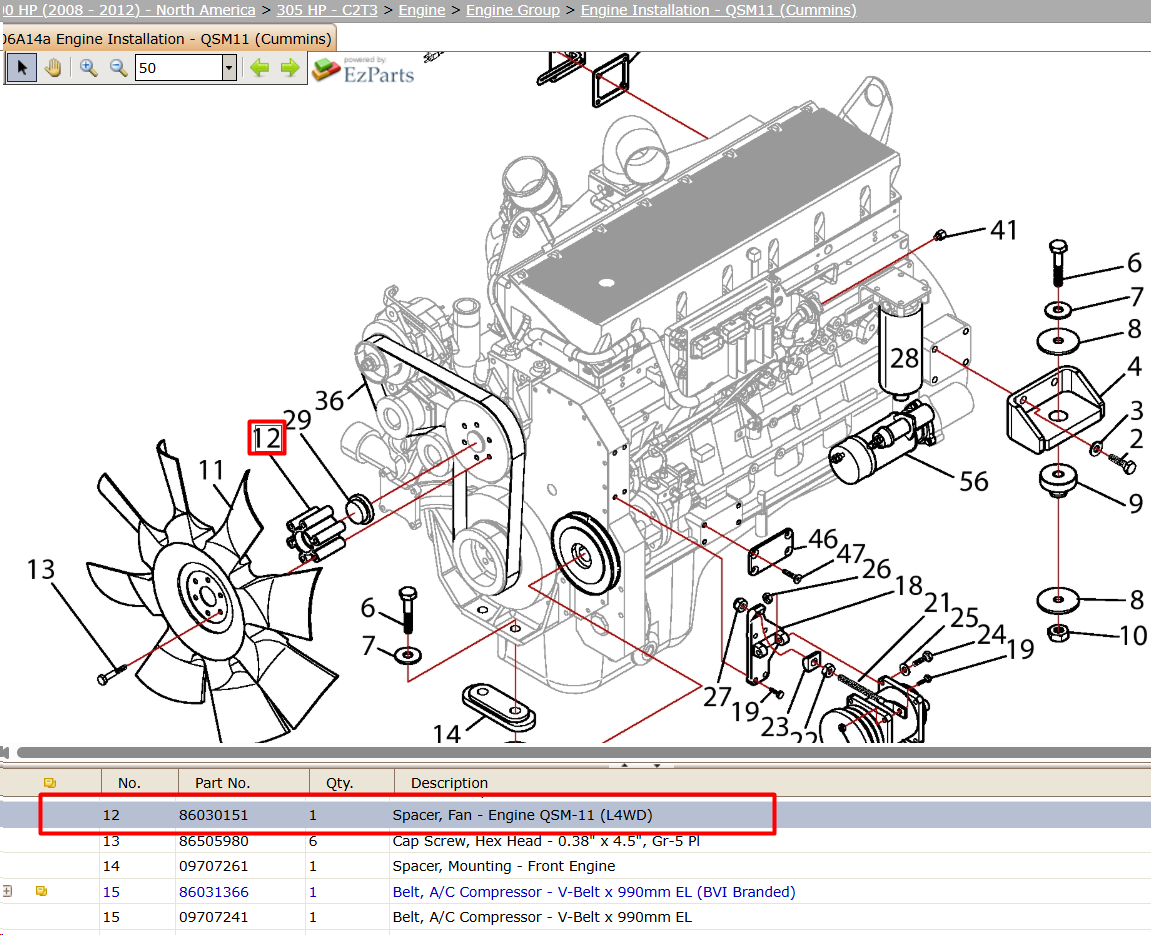Click callout number 12 in diagram
1151x935 pixels.
[266, 438]
